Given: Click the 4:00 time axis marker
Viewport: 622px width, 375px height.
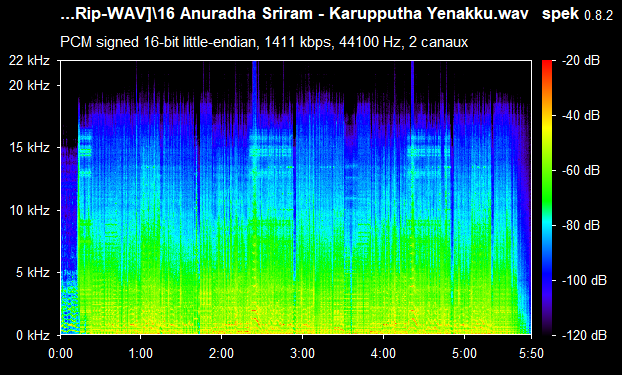Looking at the screenshot, I should (383, 353).
